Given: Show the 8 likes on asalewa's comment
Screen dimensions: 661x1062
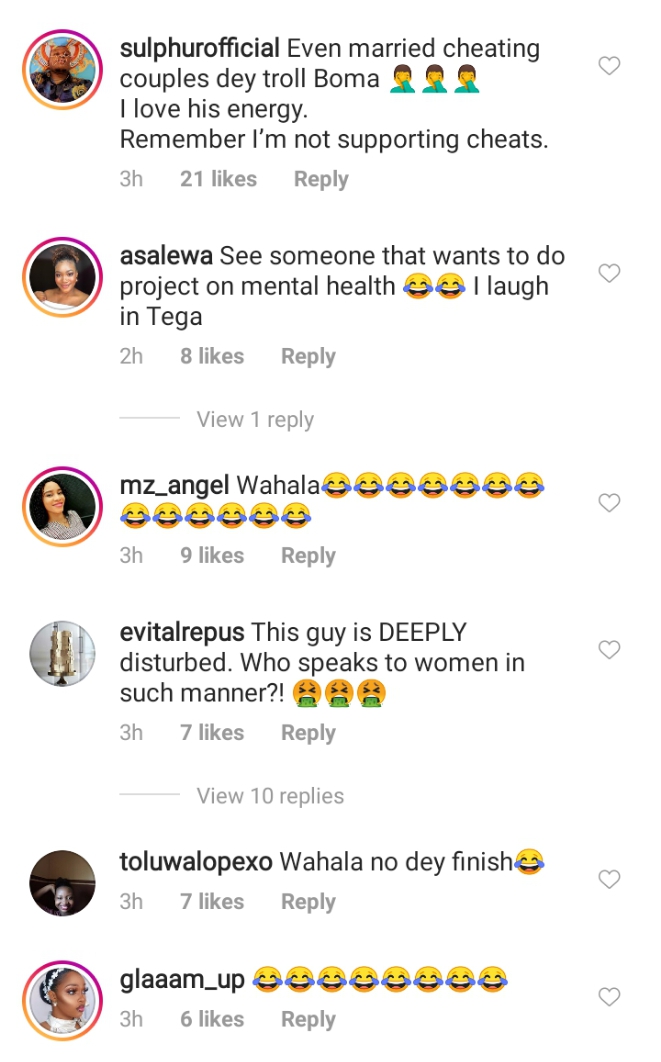Looking at the screenshot, I should point(212,356).
